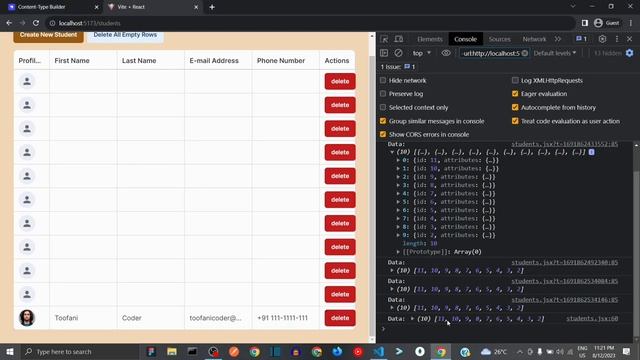Viewport: 640px width, 360px height.
Task: Clear the console filter text
Action: [524, 53]
